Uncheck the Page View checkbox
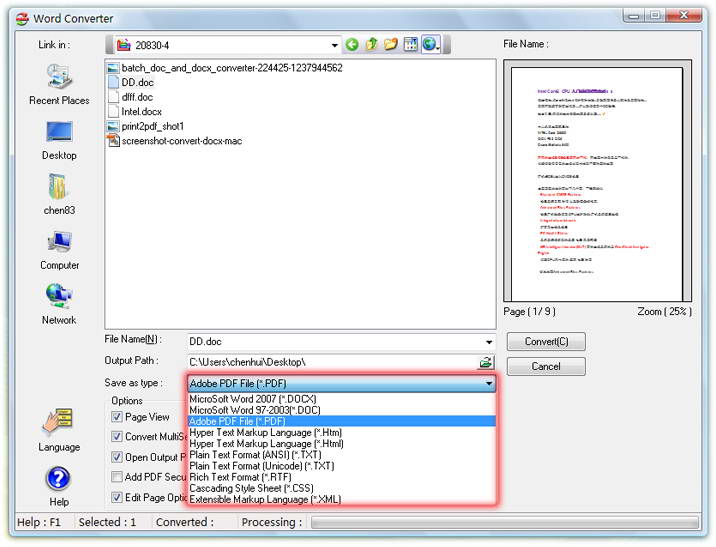716x547 pixels. (117, 417)
